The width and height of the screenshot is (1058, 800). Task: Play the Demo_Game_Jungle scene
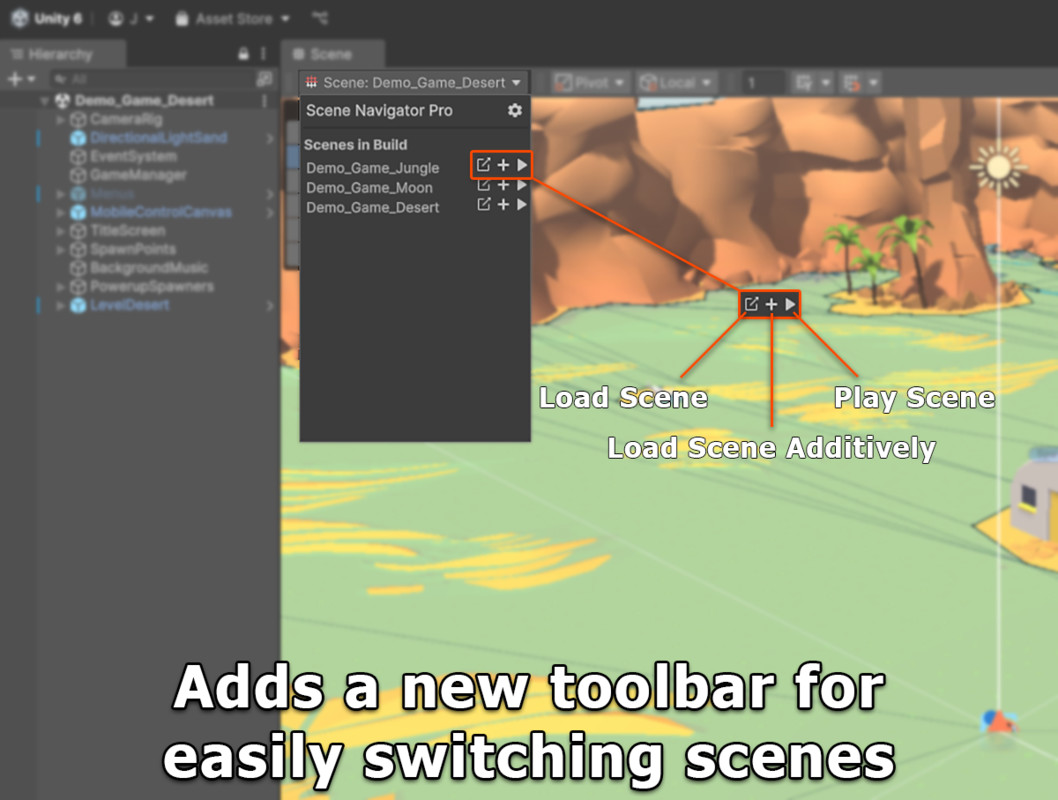[522, 165]
